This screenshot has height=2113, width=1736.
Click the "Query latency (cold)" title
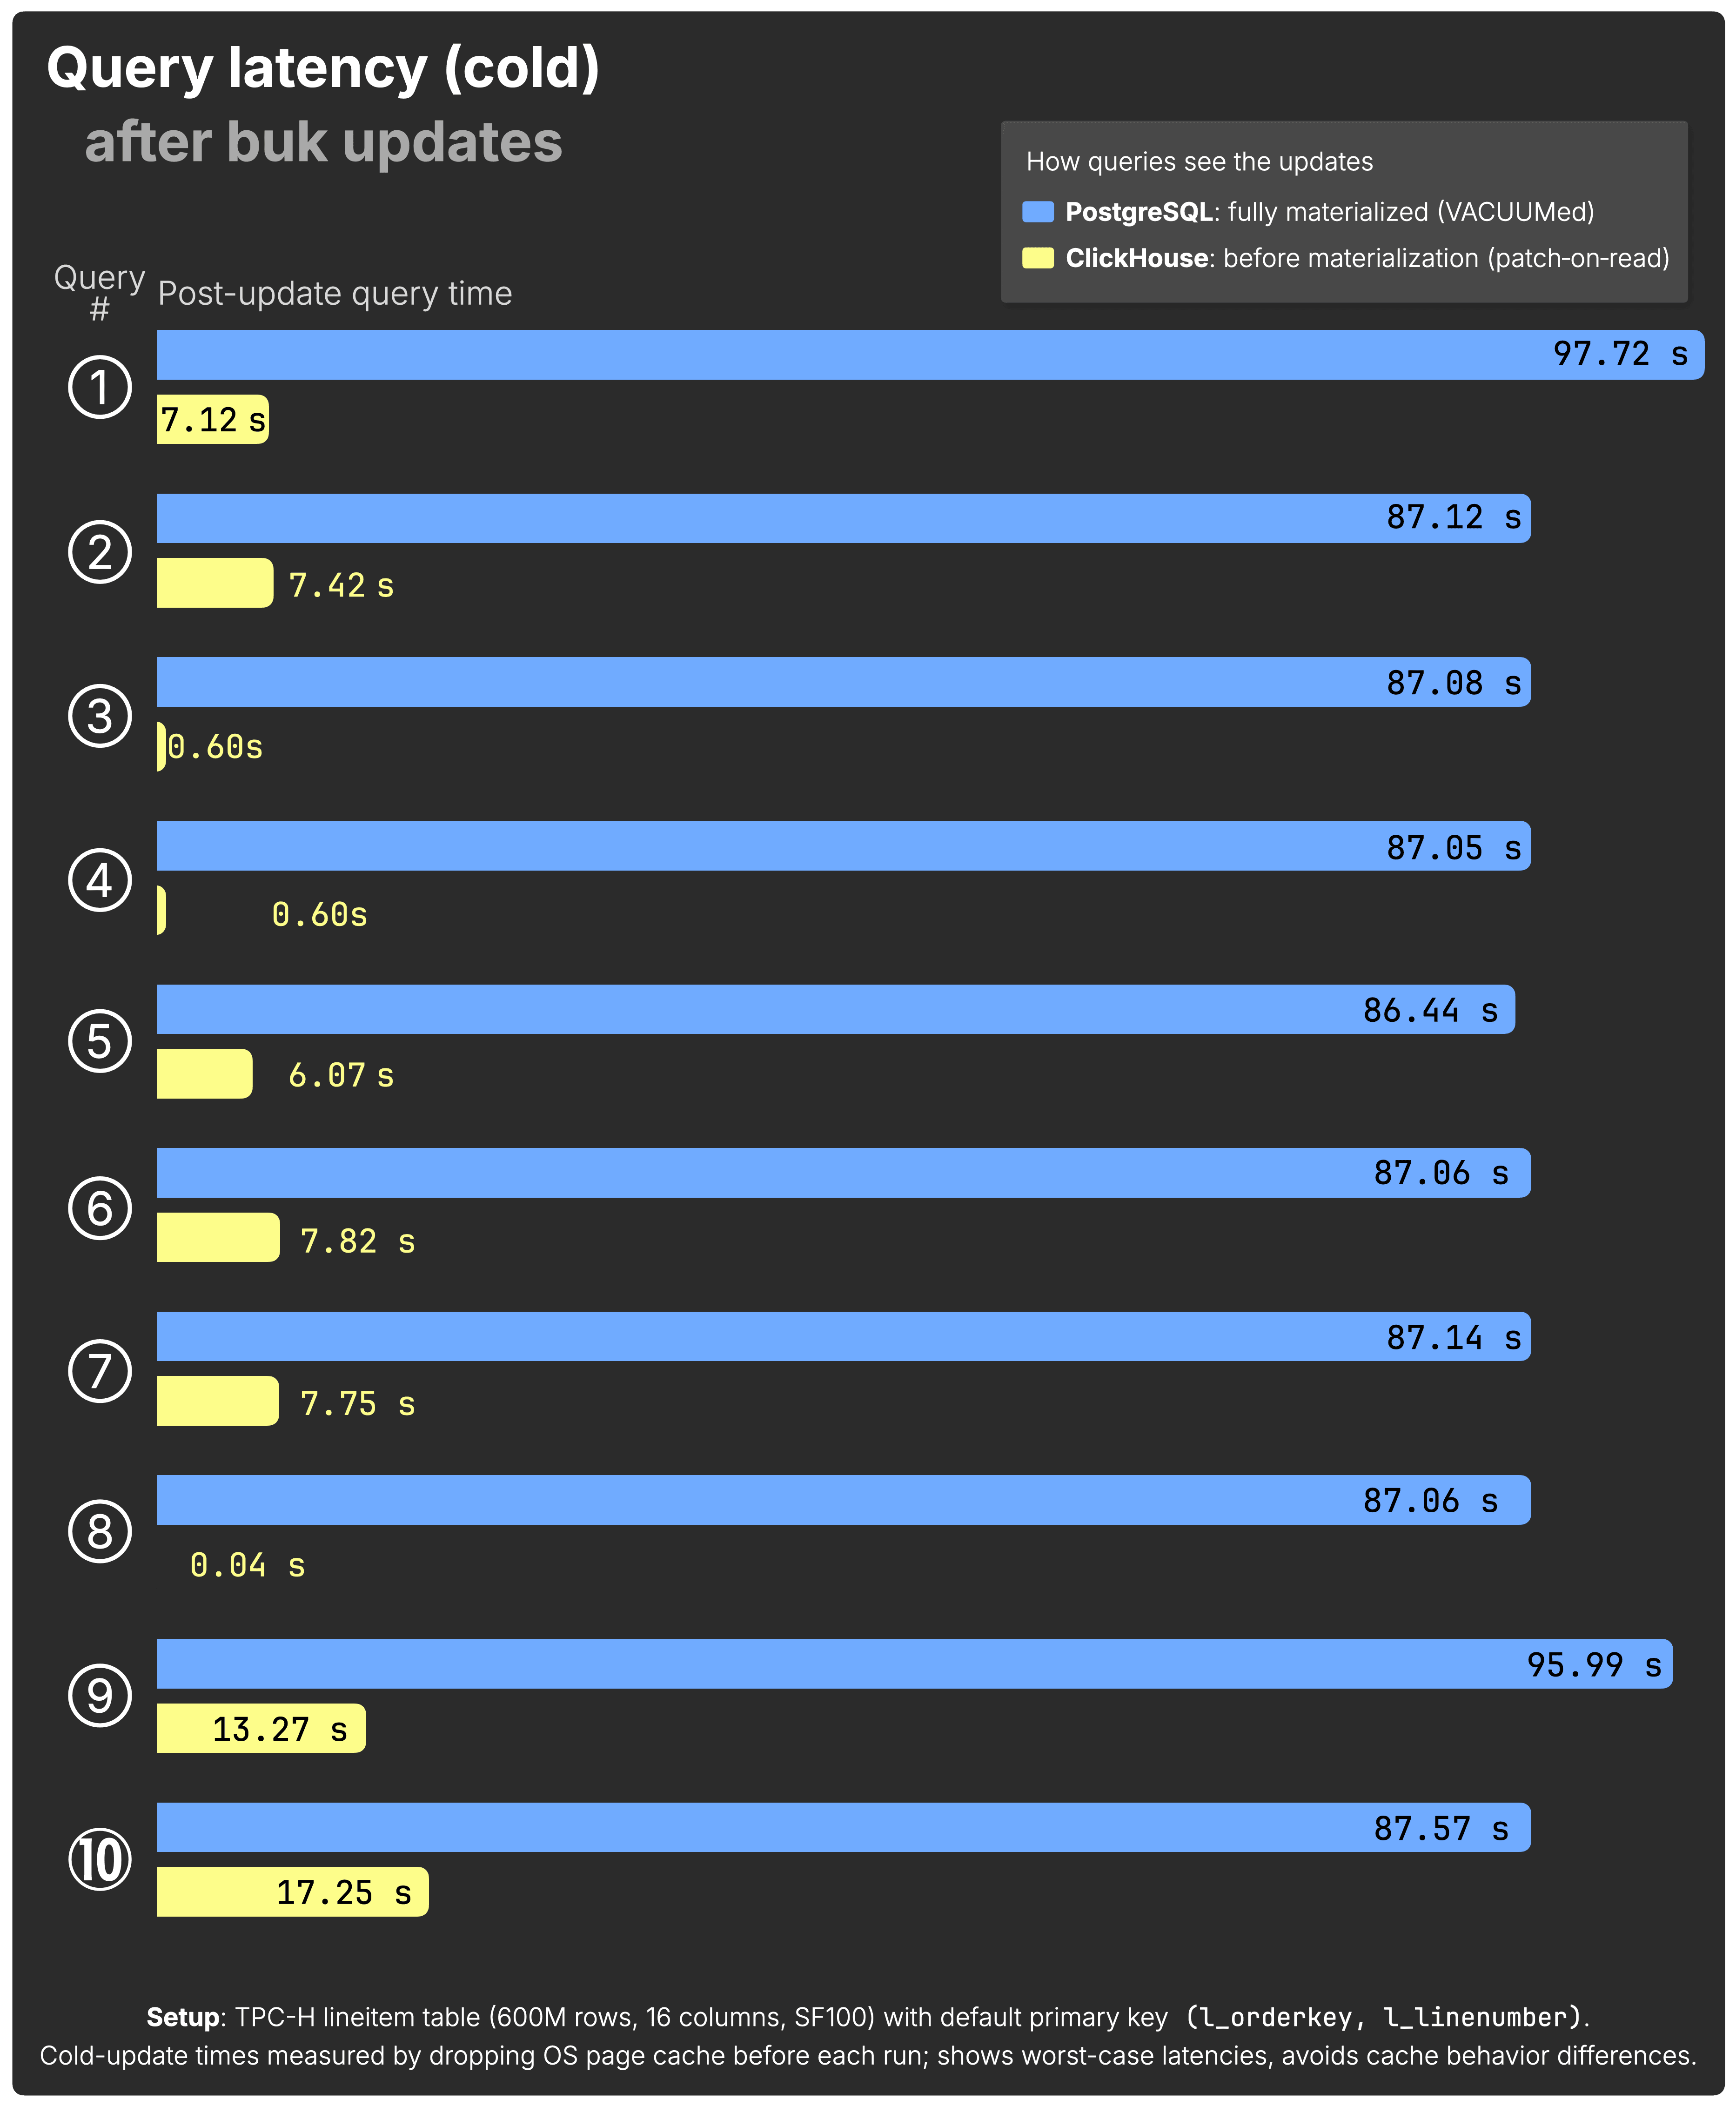coord(323,68)
